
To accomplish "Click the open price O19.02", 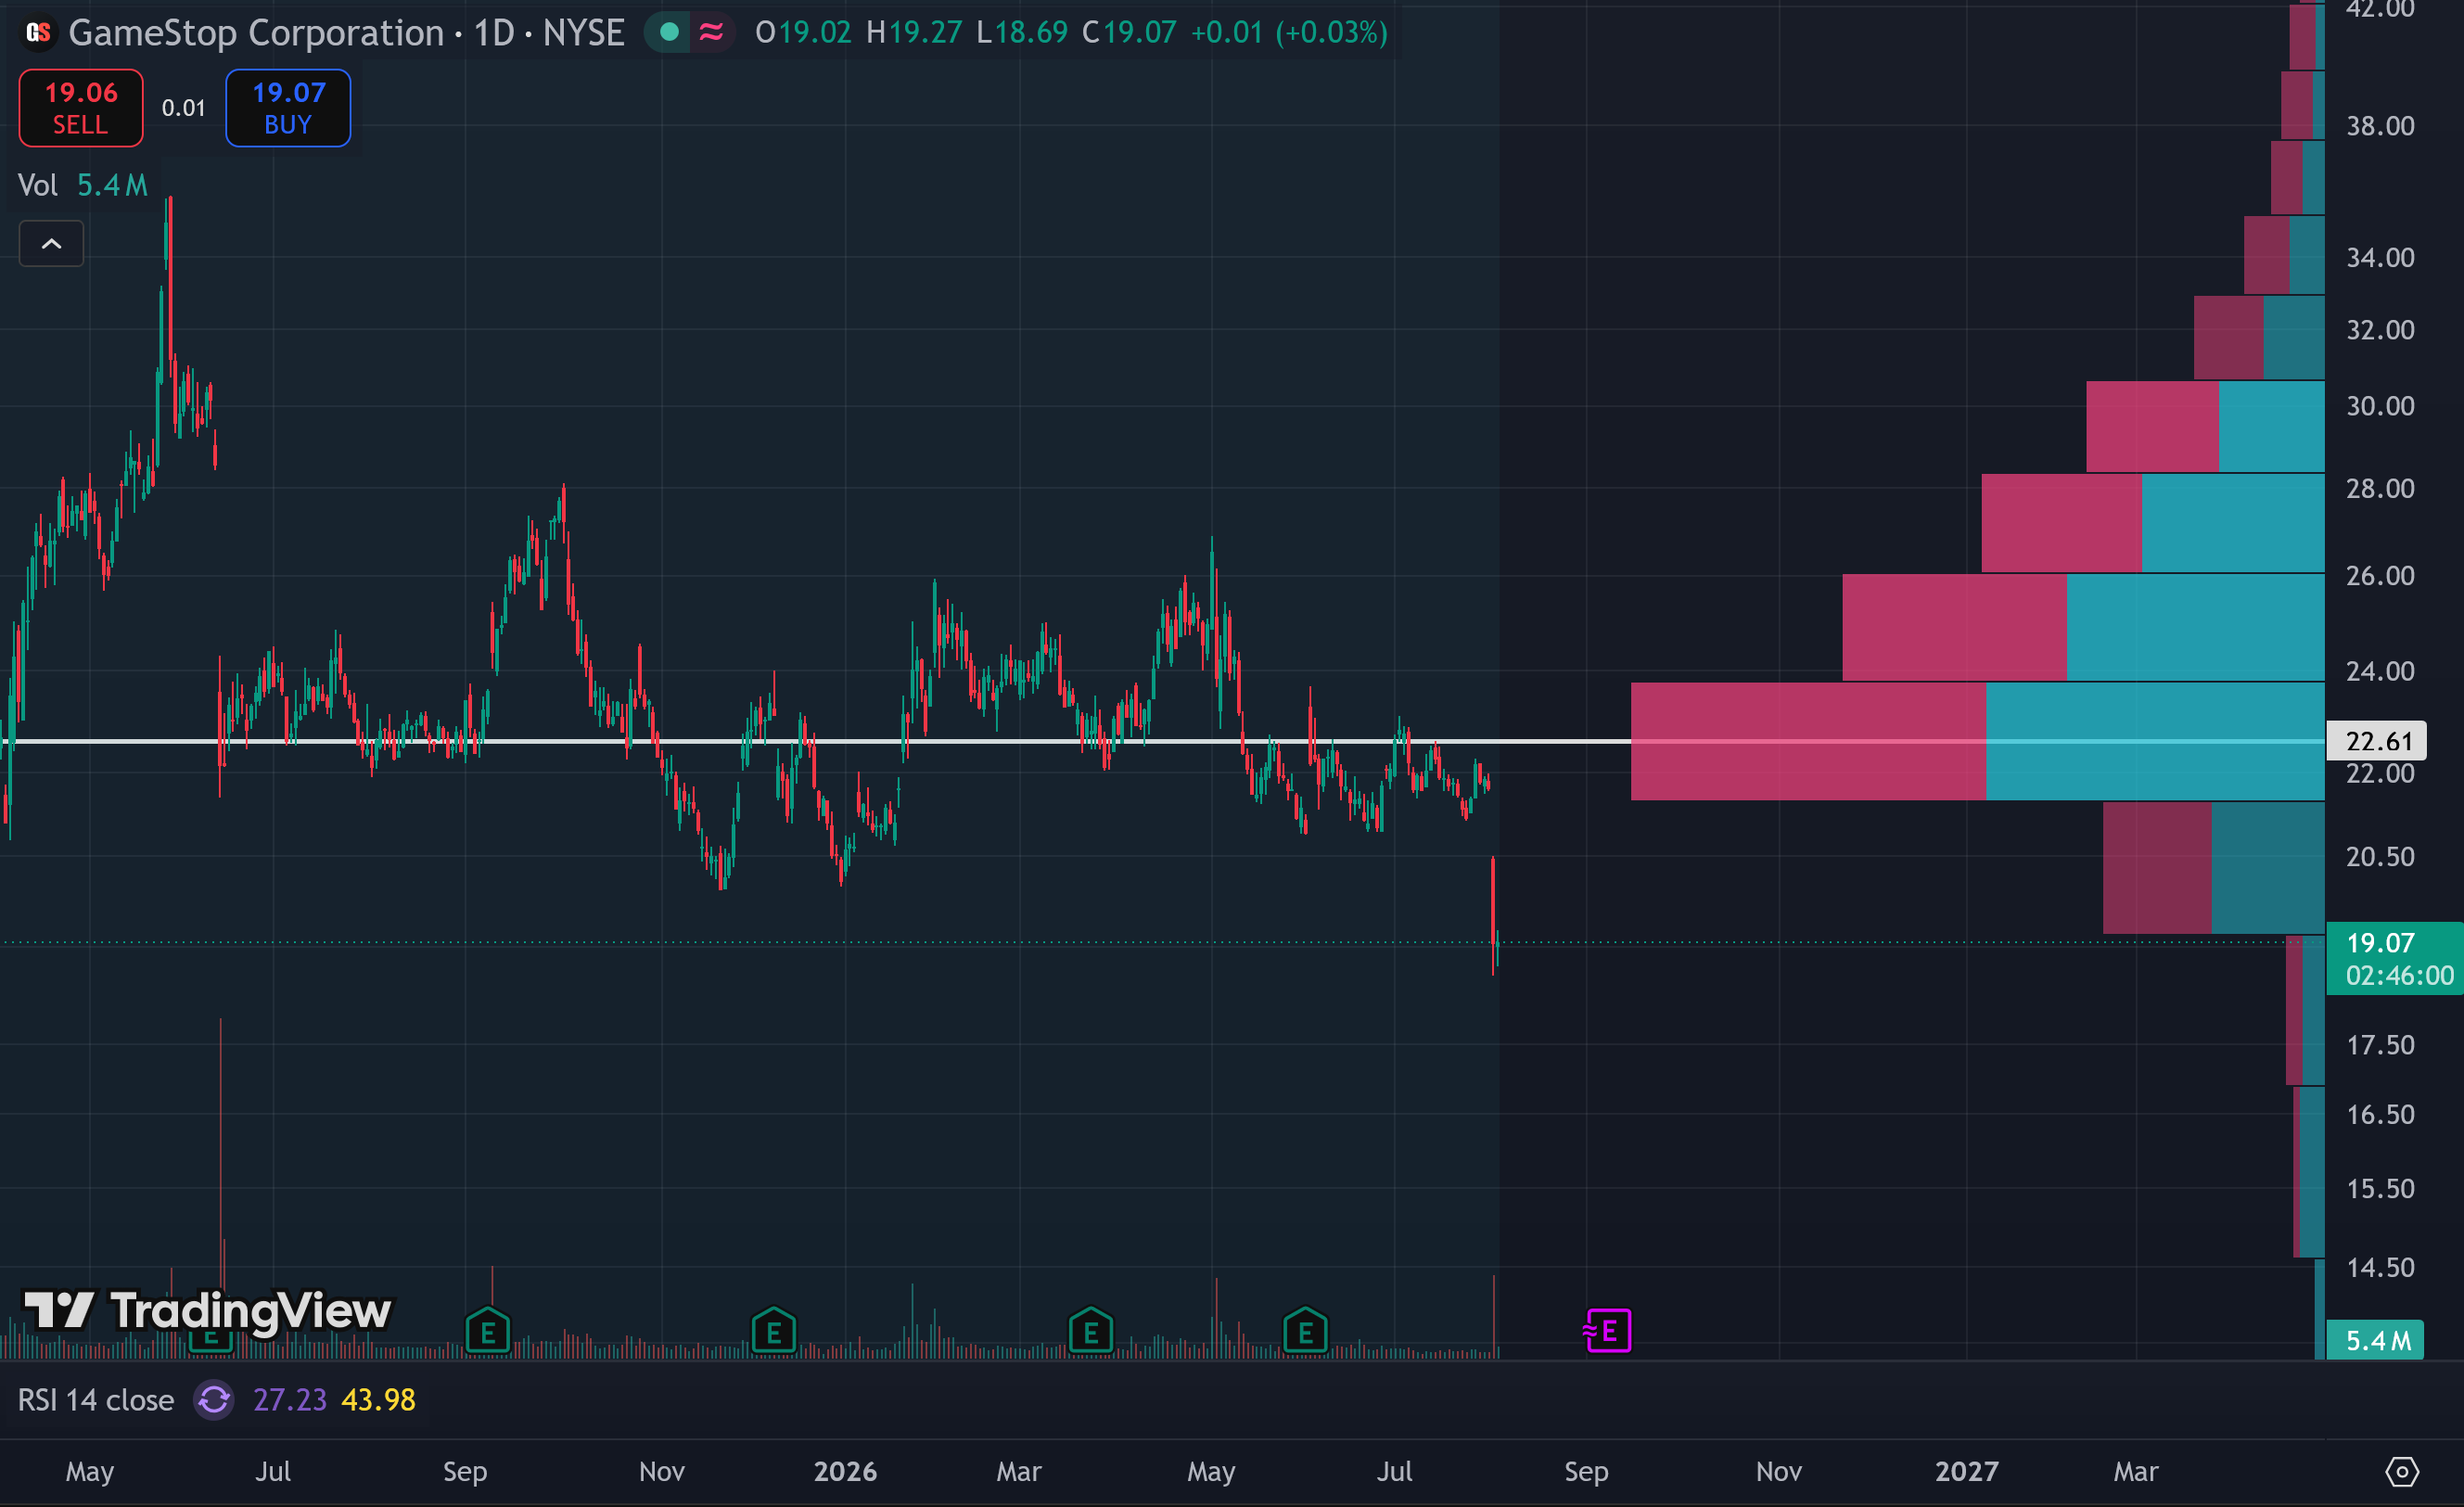I will pyautogui.click(x=803, y=33).
